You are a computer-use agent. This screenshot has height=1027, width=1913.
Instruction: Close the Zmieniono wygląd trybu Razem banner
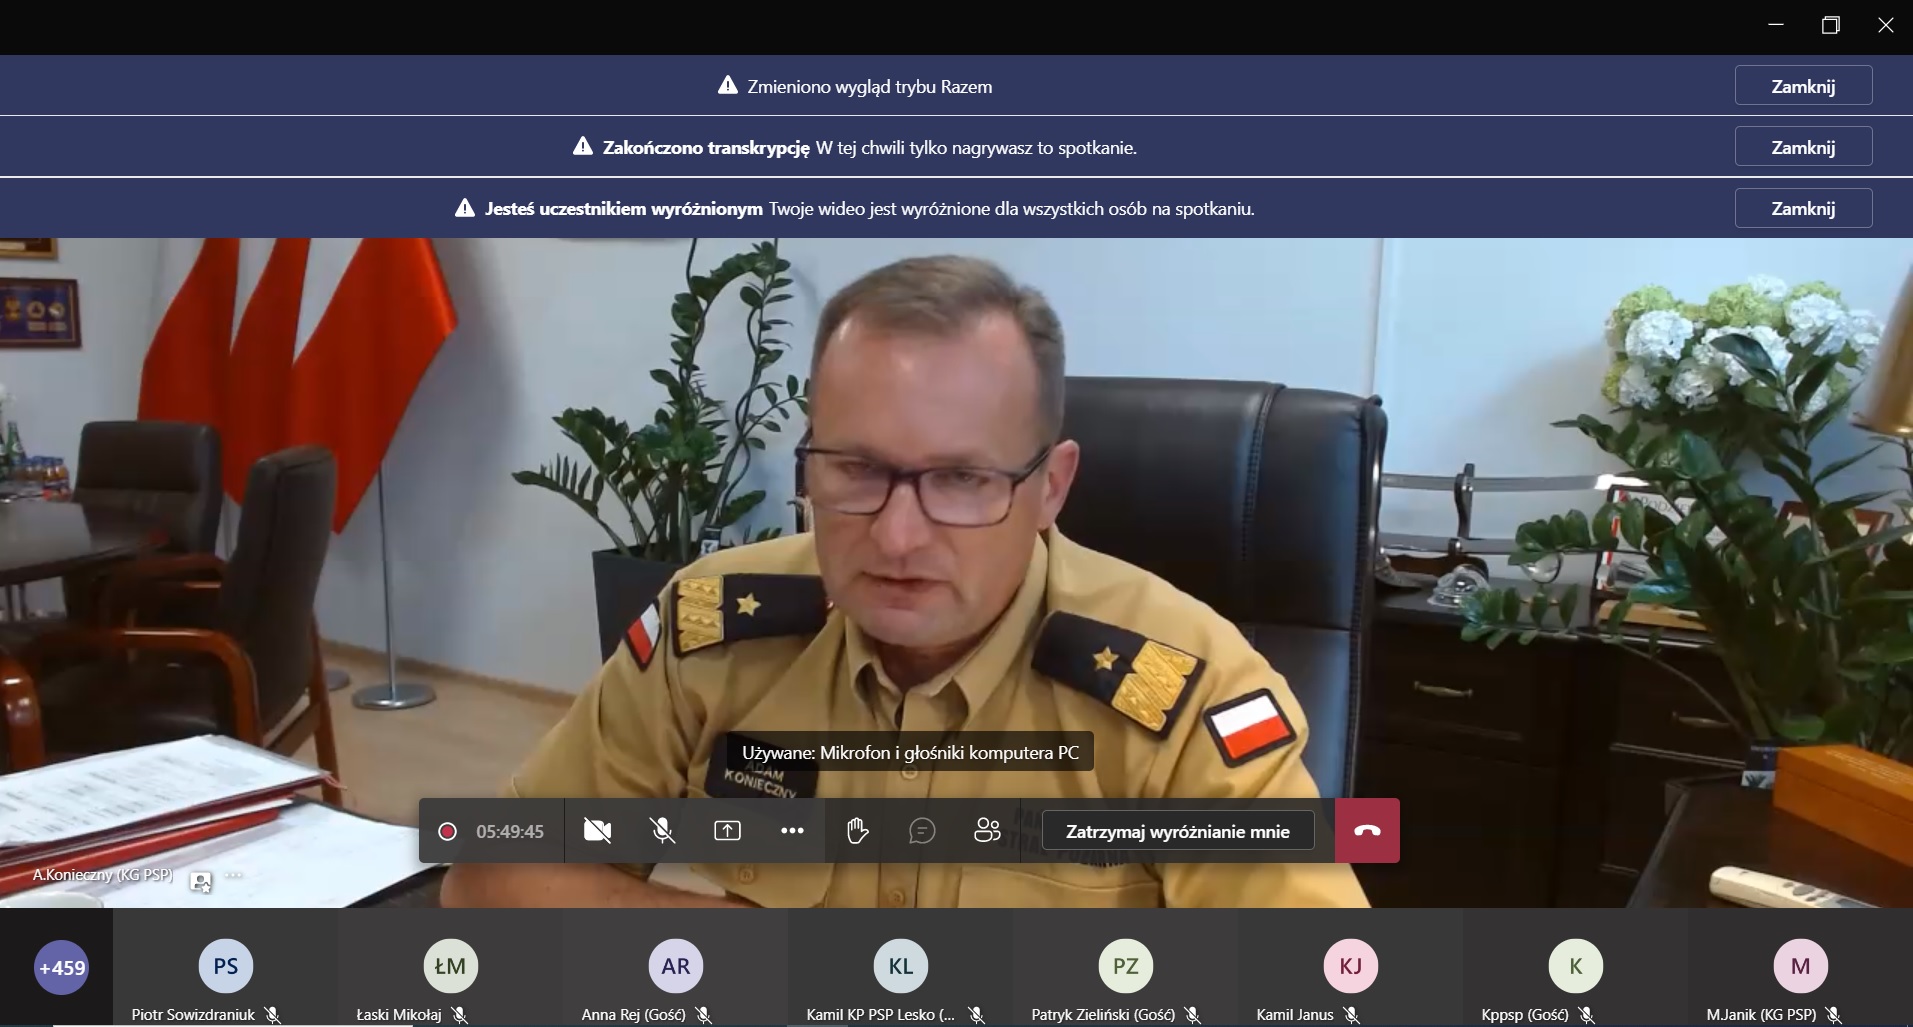[x=1802, y=86]
